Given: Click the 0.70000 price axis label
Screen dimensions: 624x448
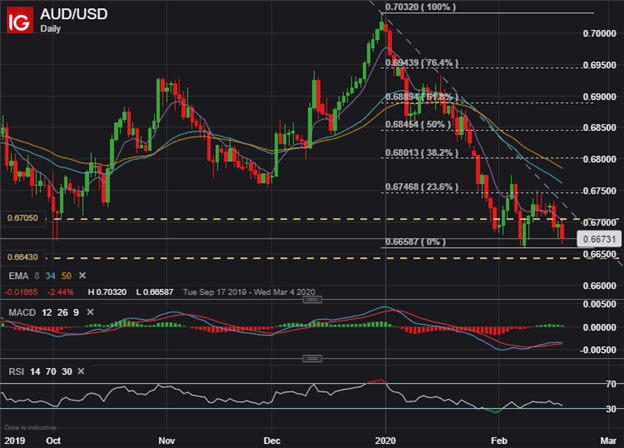Looking at the screenshot, I should pyautogui.click(x=599, y=33).
